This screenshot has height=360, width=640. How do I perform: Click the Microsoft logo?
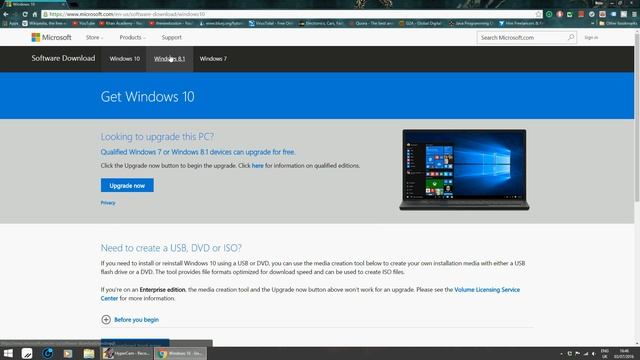point(51,38)
